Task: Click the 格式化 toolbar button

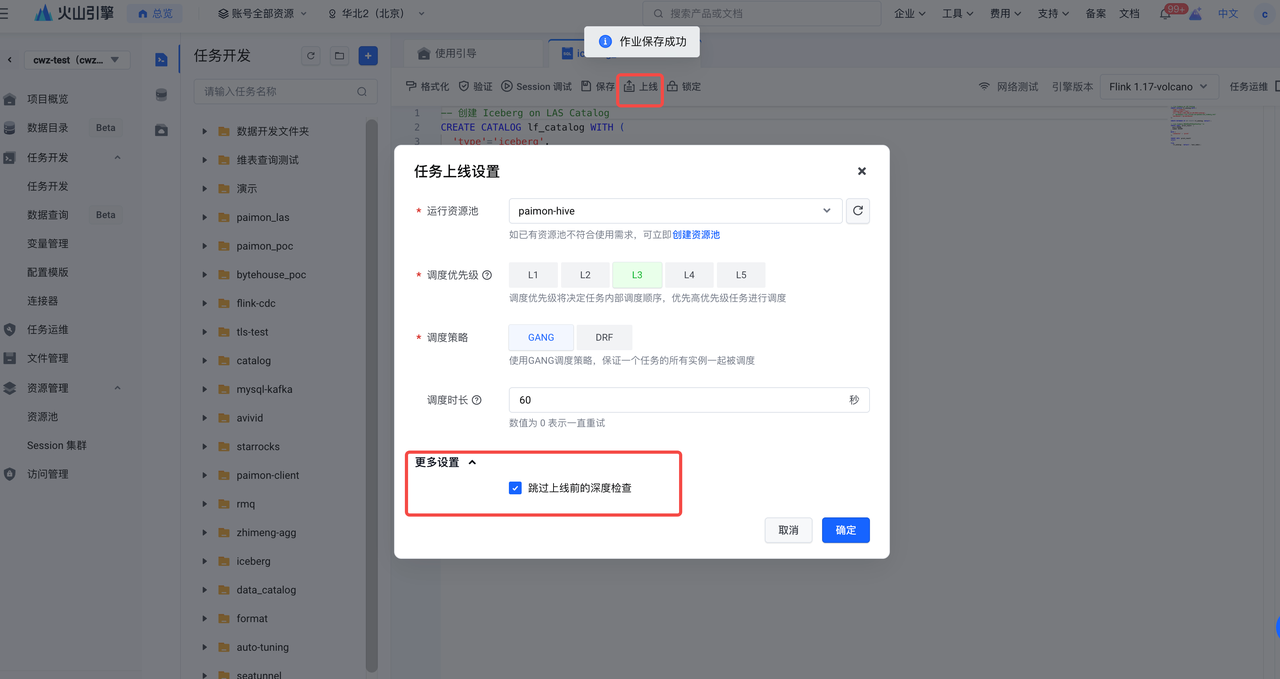Action: pos(428,87)
